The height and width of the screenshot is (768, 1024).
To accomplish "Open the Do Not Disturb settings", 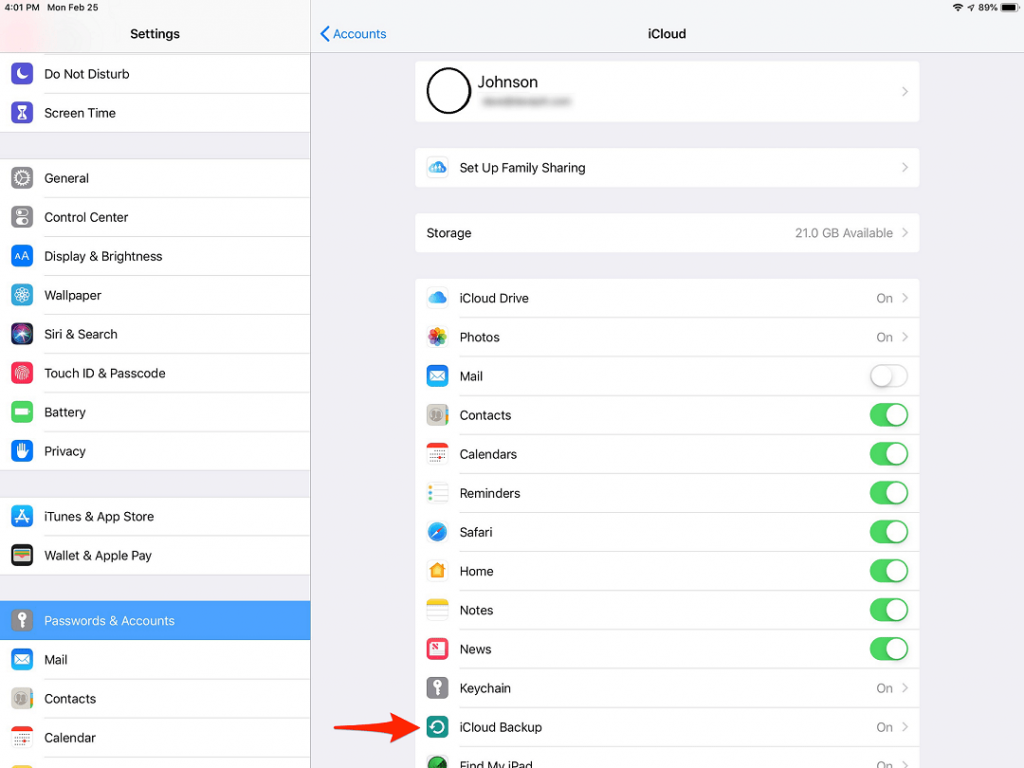I will [x=155, y=74].
